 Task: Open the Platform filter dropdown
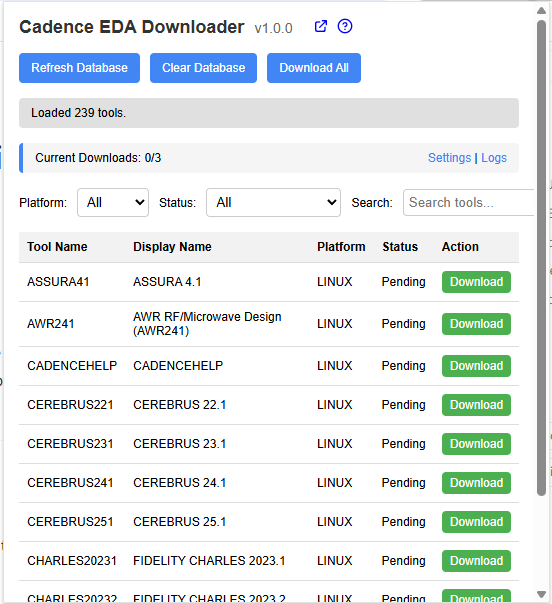(113, 203)
